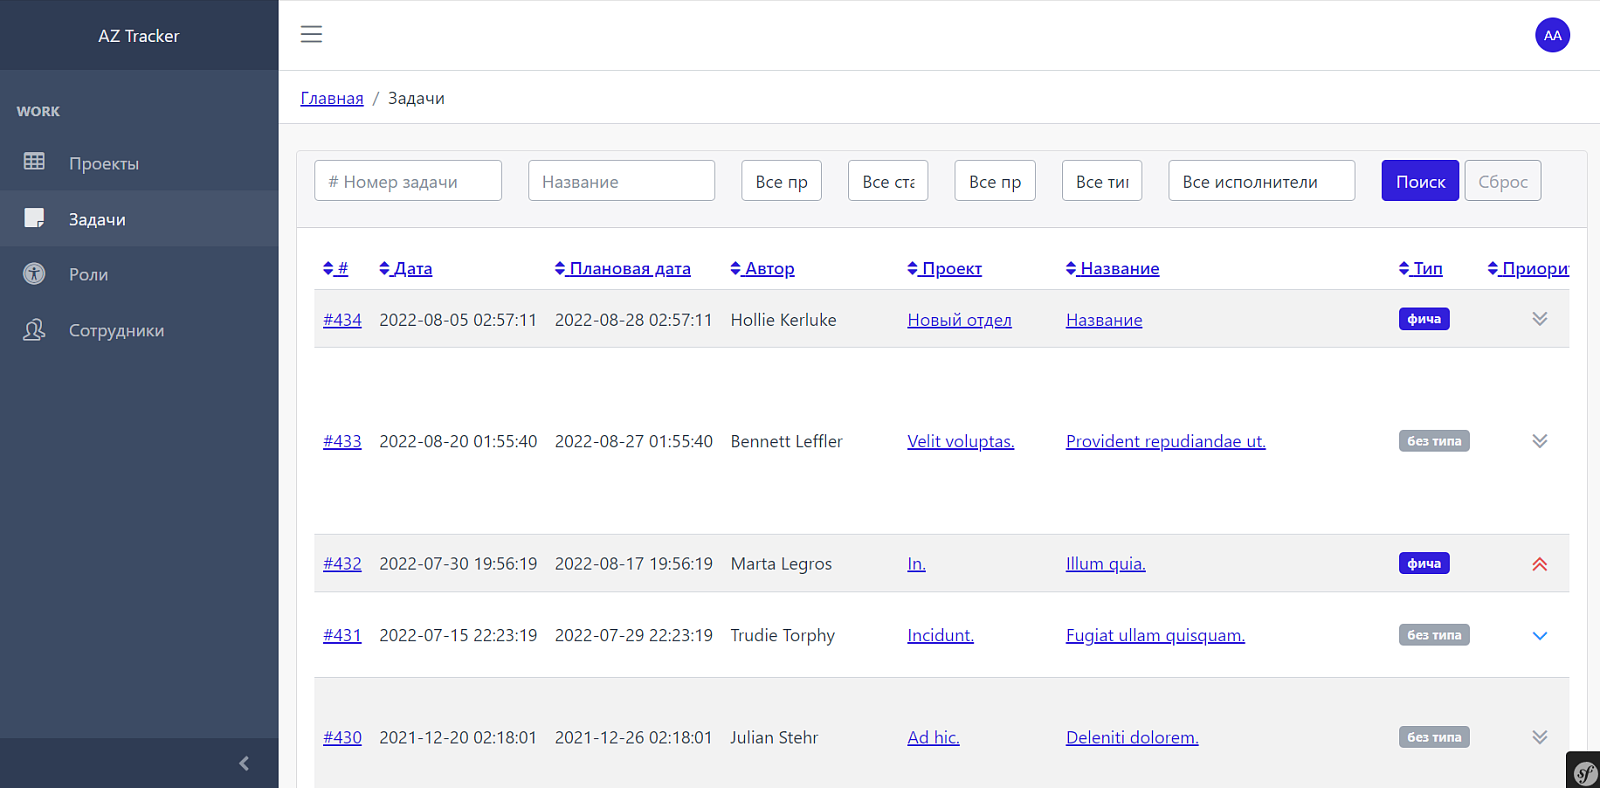Screen dimensions: 1600x788
Task: Focus the Название filter input field
Action: point(621,181)
